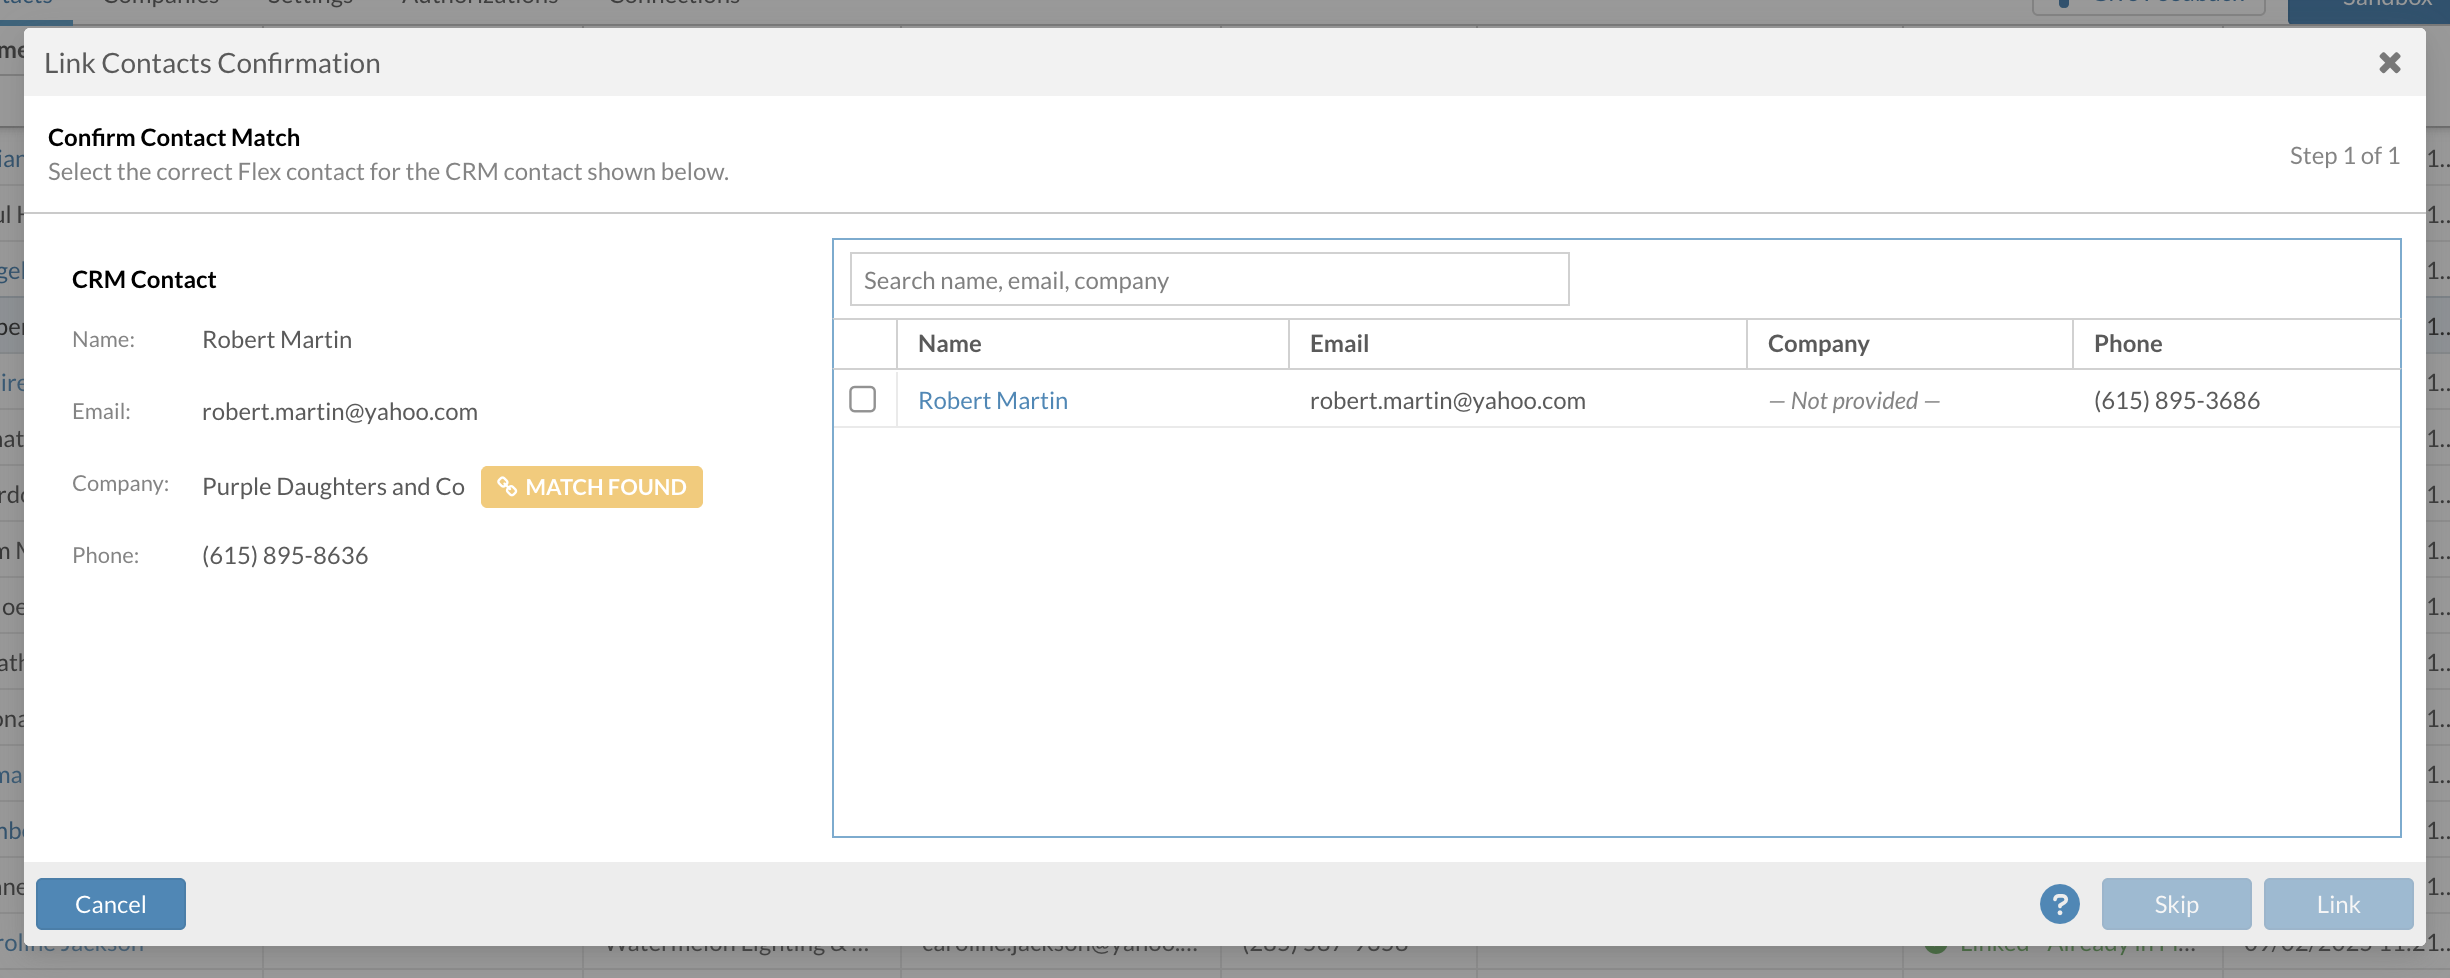This screenshot has width=2450, height=978.
Task: Focus the search name, email, company field
Action: pyautogui.click(x=1208, y=280)
